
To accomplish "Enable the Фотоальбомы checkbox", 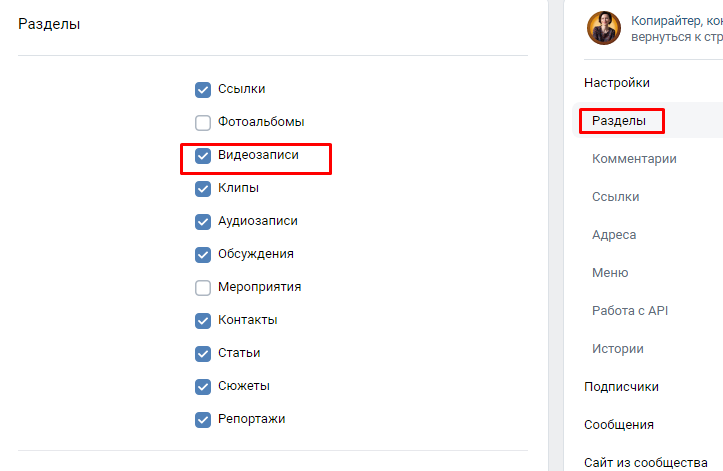I will (x=203, y=122).
